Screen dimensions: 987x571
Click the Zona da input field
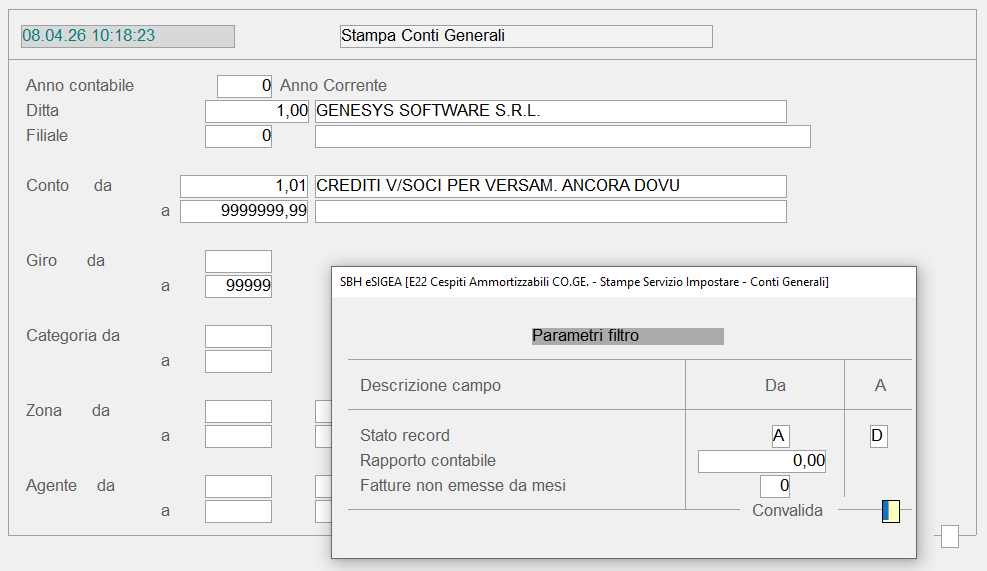pos(238,411)
